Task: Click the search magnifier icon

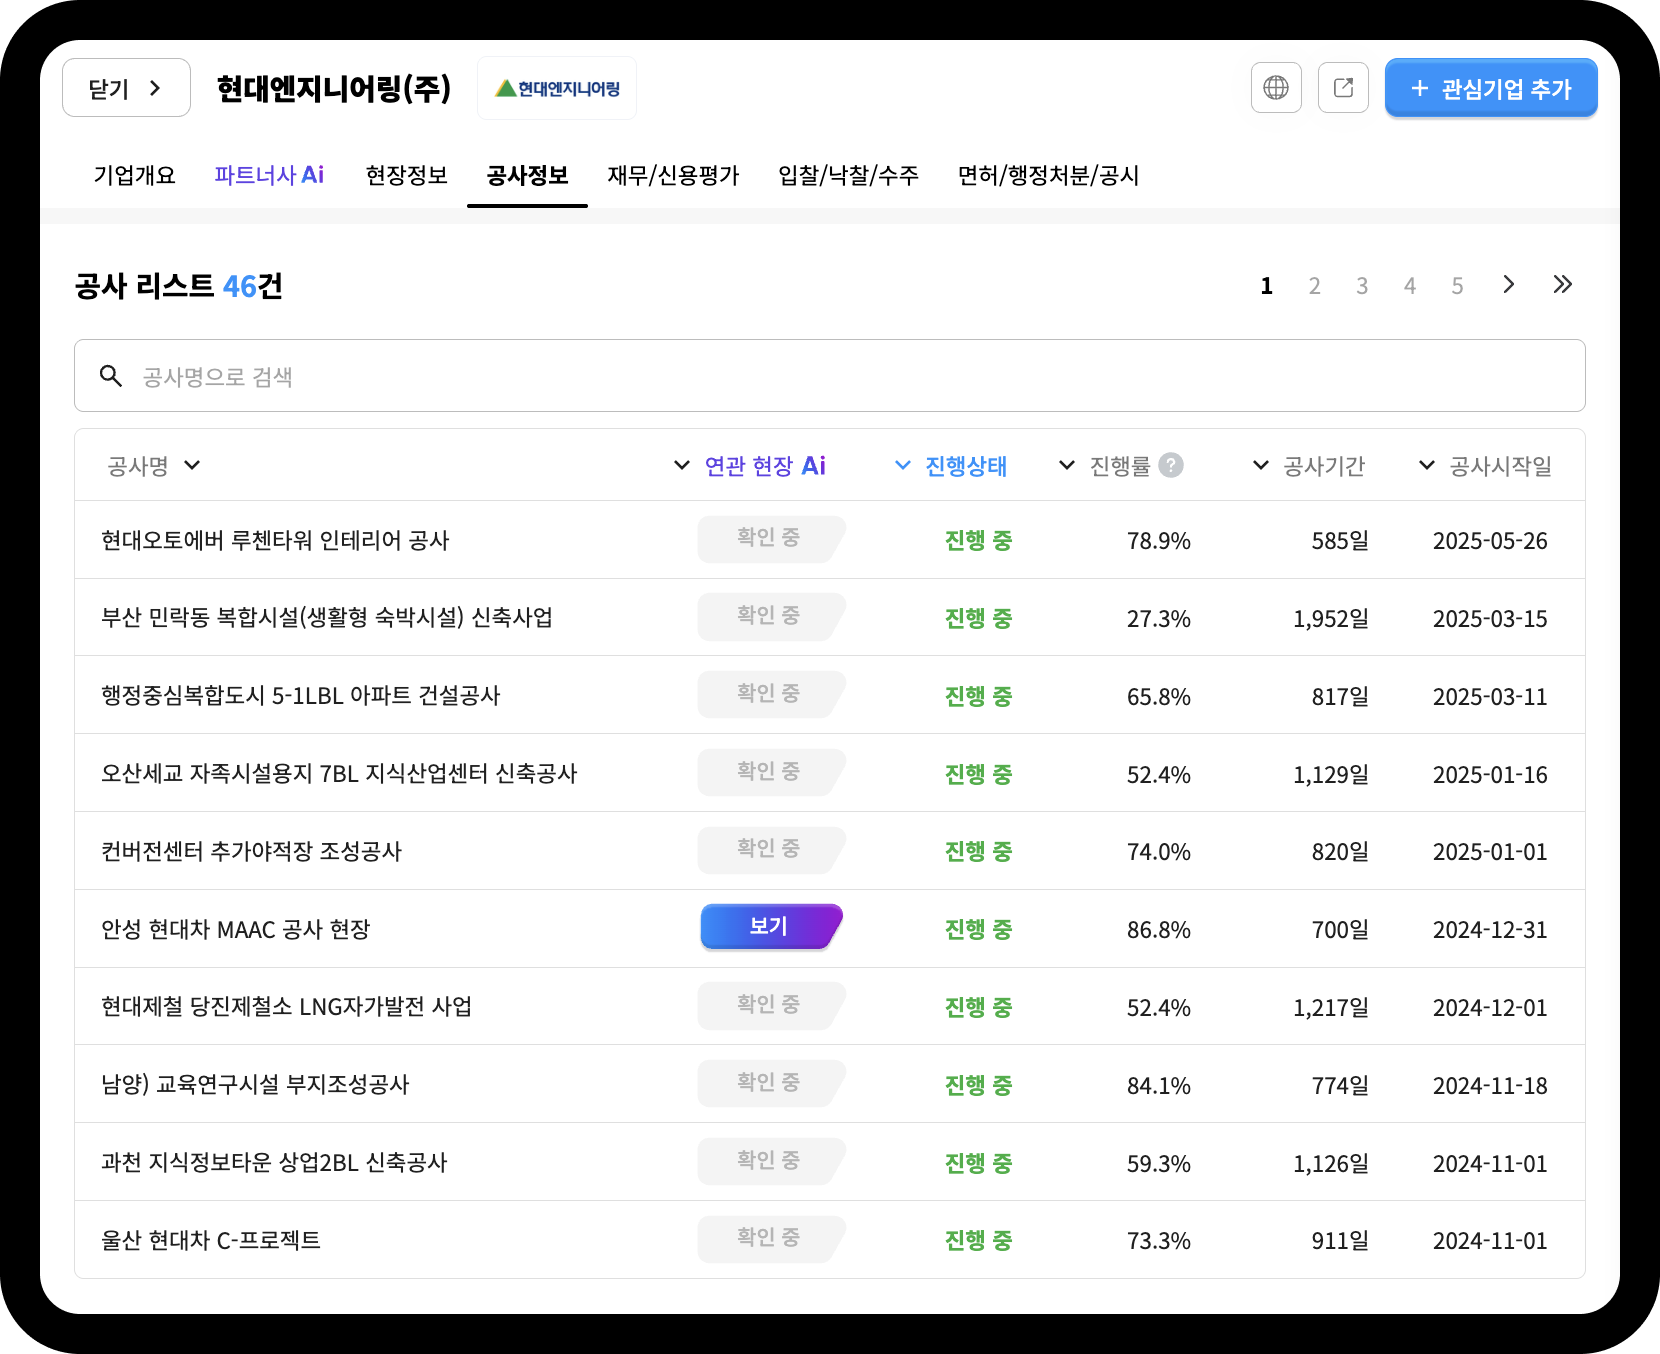Action: pyautogui.click(x=111, y=376)
